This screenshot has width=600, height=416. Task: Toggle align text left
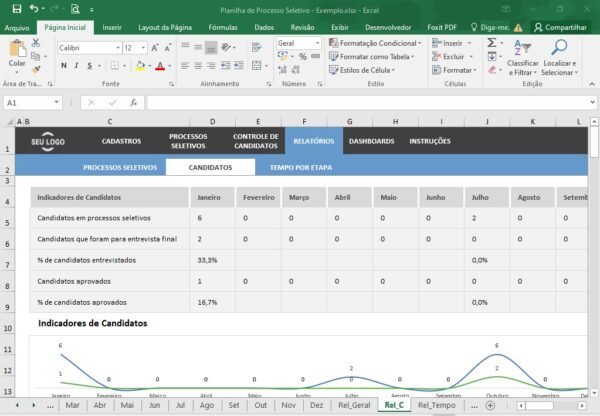click(x=185, y=66)
